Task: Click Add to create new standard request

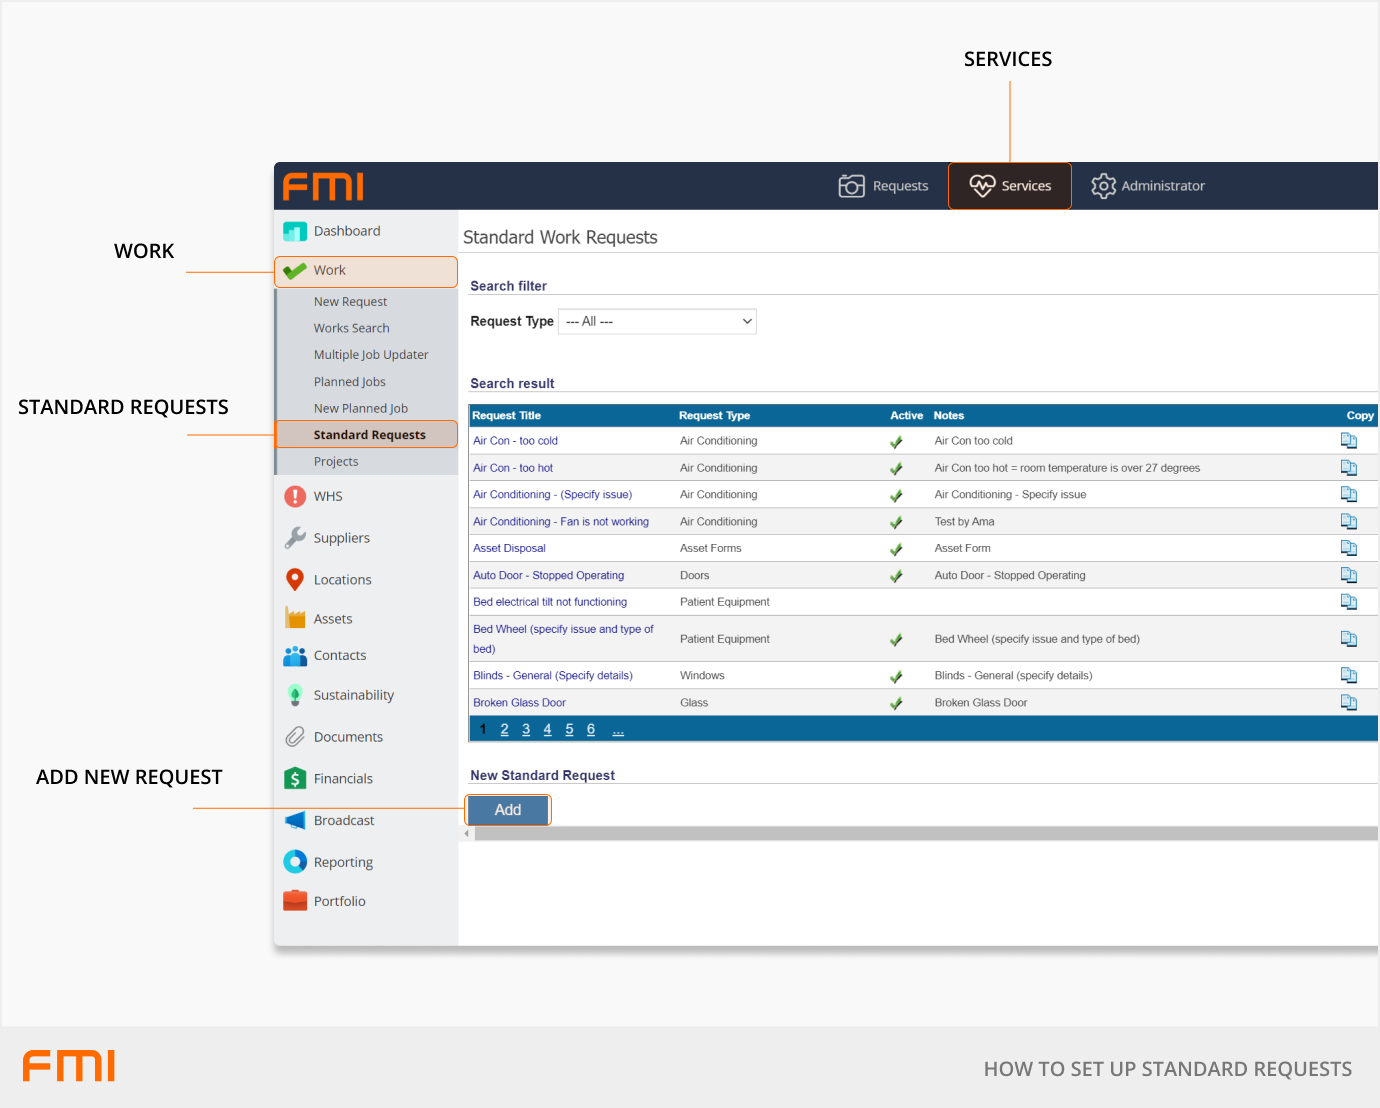Action: click(x=508, y=810)
